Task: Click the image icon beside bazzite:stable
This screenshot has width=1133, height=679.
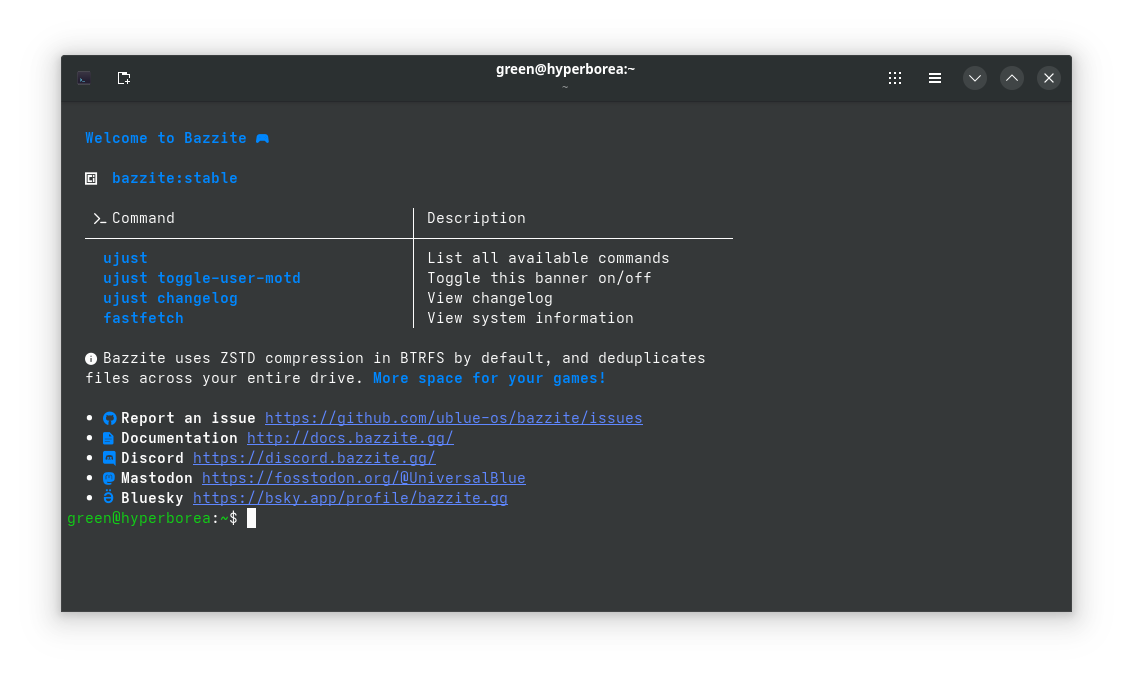Action: tap(91, 178)
